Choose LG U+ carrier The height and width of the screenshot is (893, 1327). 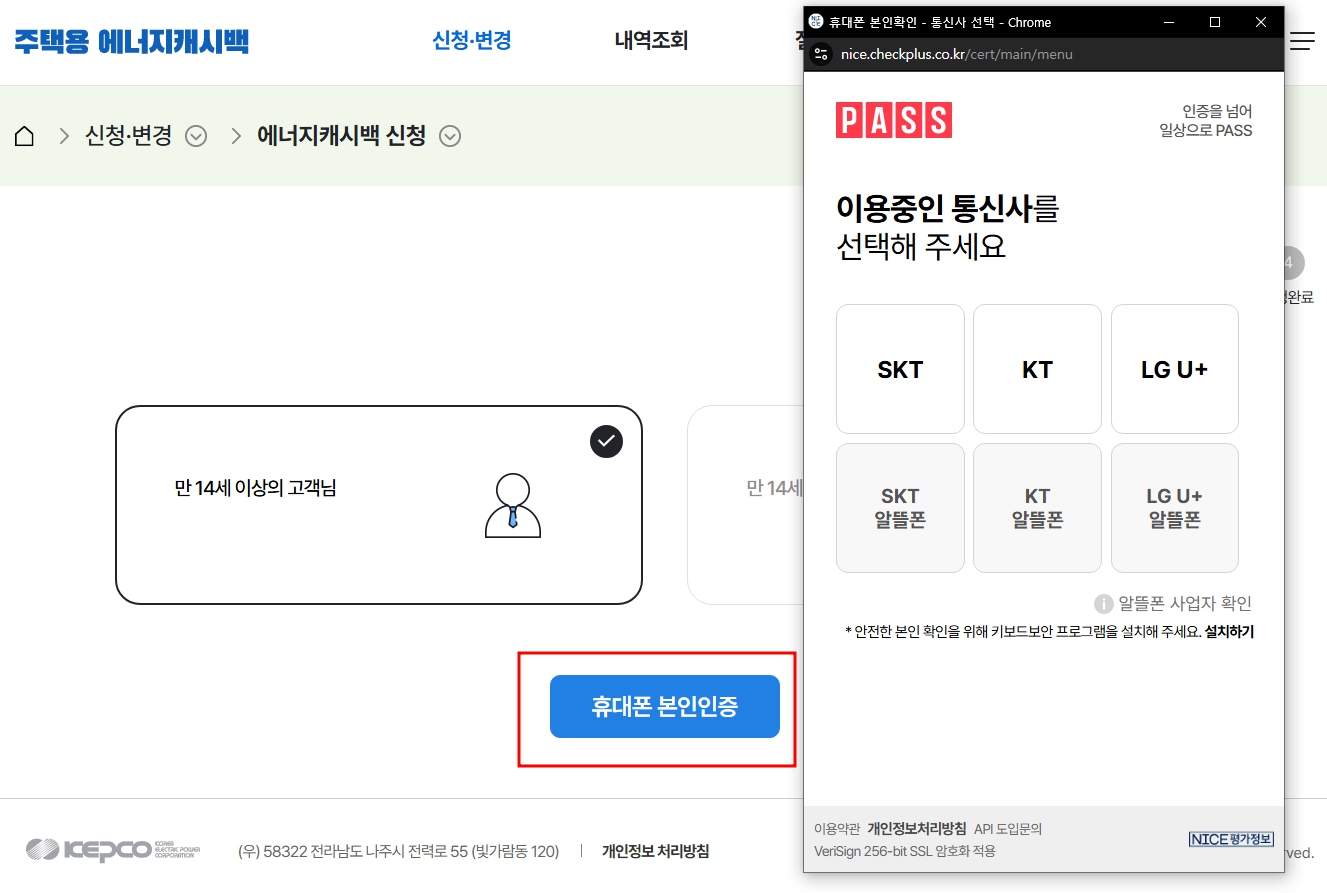(1175, 369)
